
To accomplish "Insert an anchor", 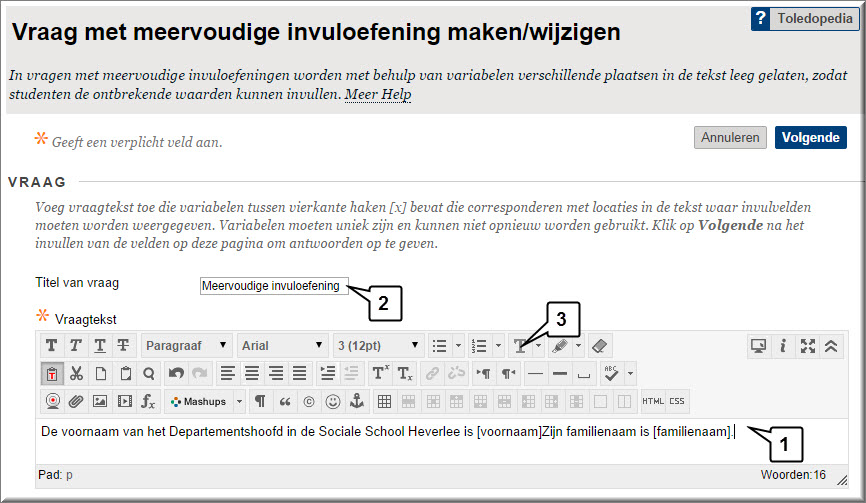I will point(357,401).
